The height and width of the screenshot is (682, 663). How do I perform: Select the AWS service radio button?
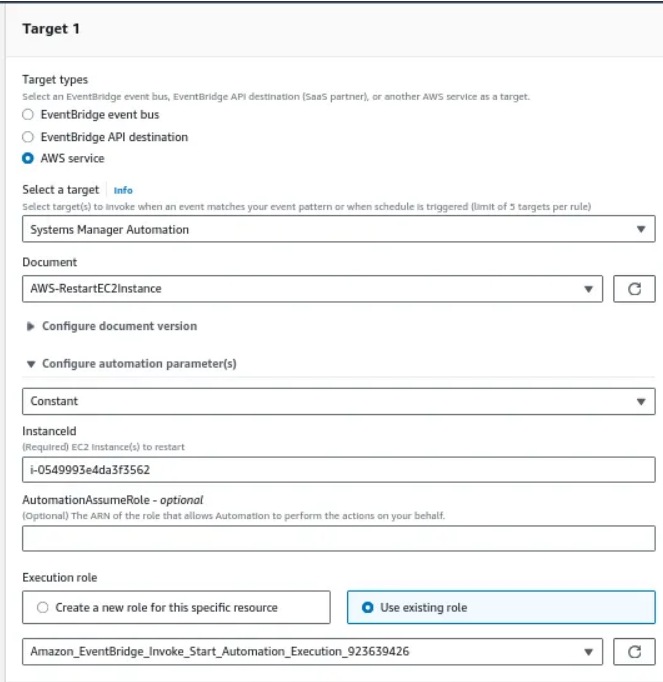28,158
